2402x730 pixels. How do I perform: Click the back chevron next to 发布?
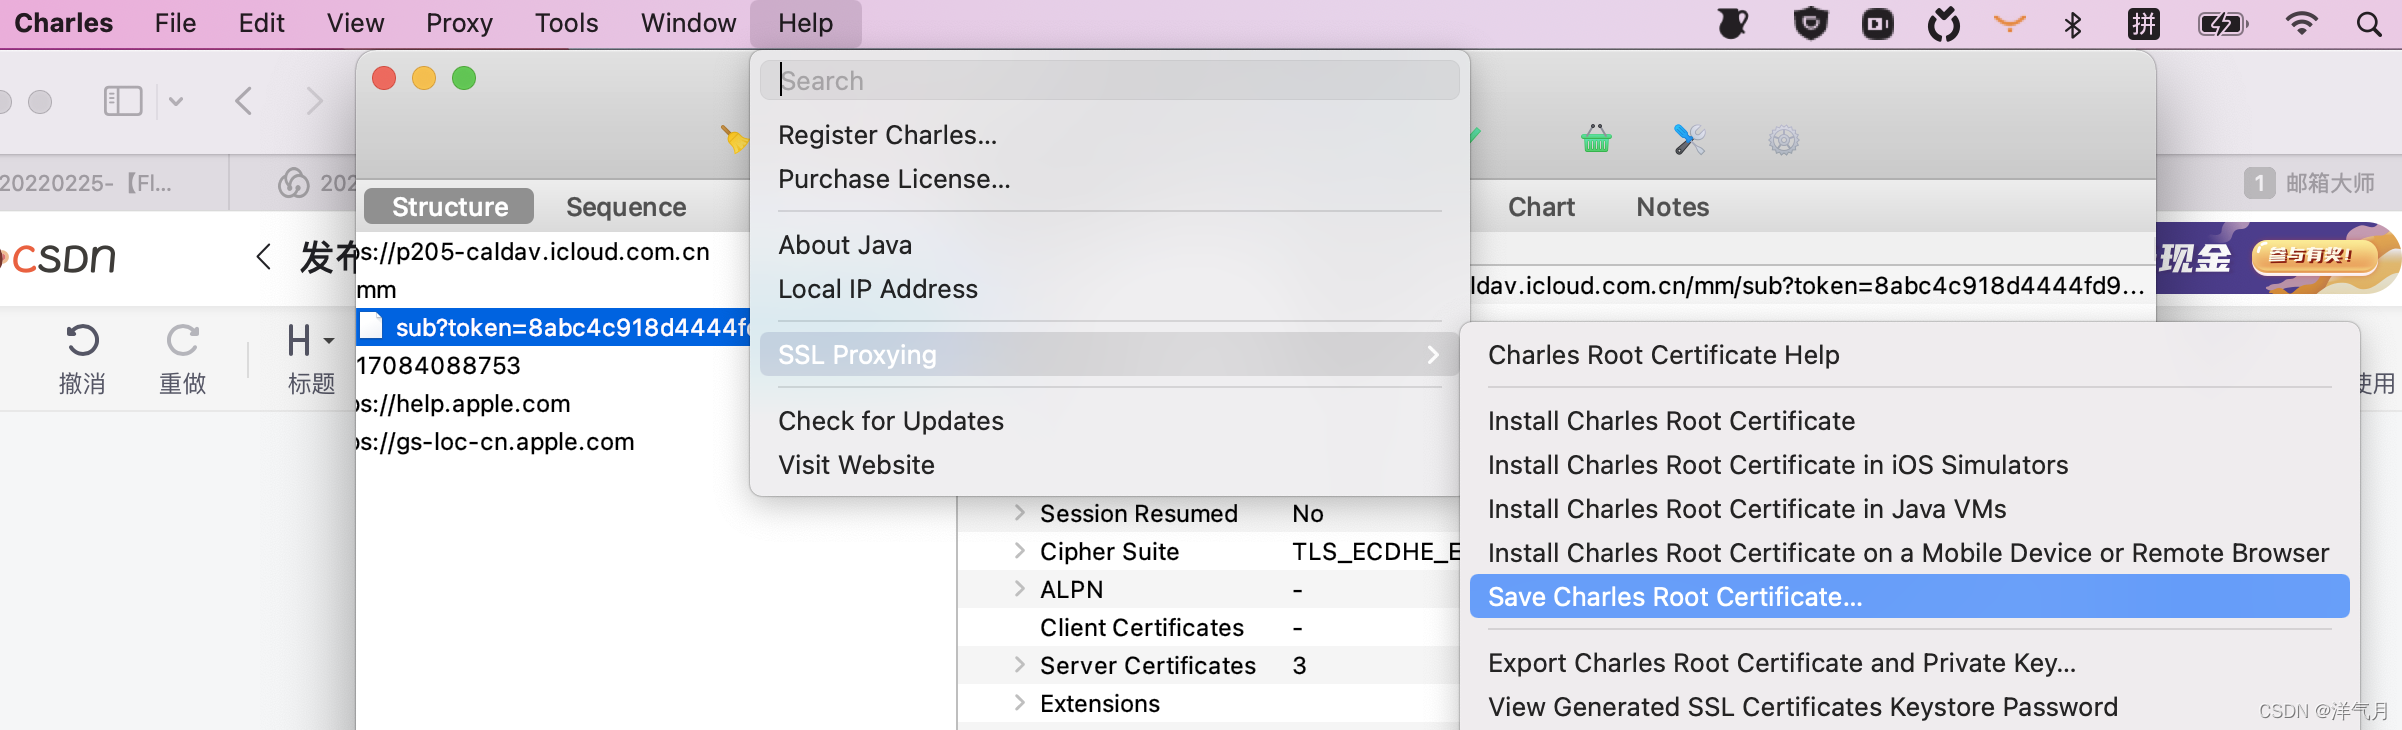(263, 257)
